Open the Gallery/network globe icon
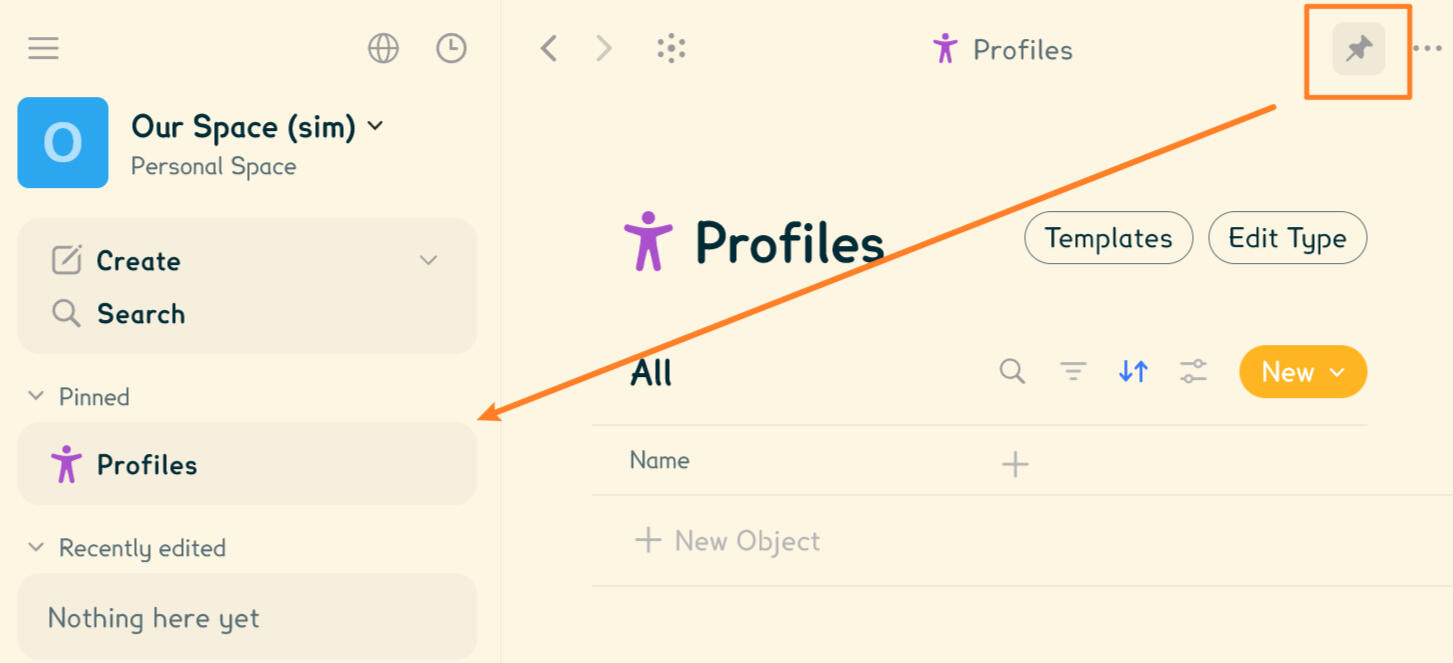 pyautogui.click(x=383, y=47)
